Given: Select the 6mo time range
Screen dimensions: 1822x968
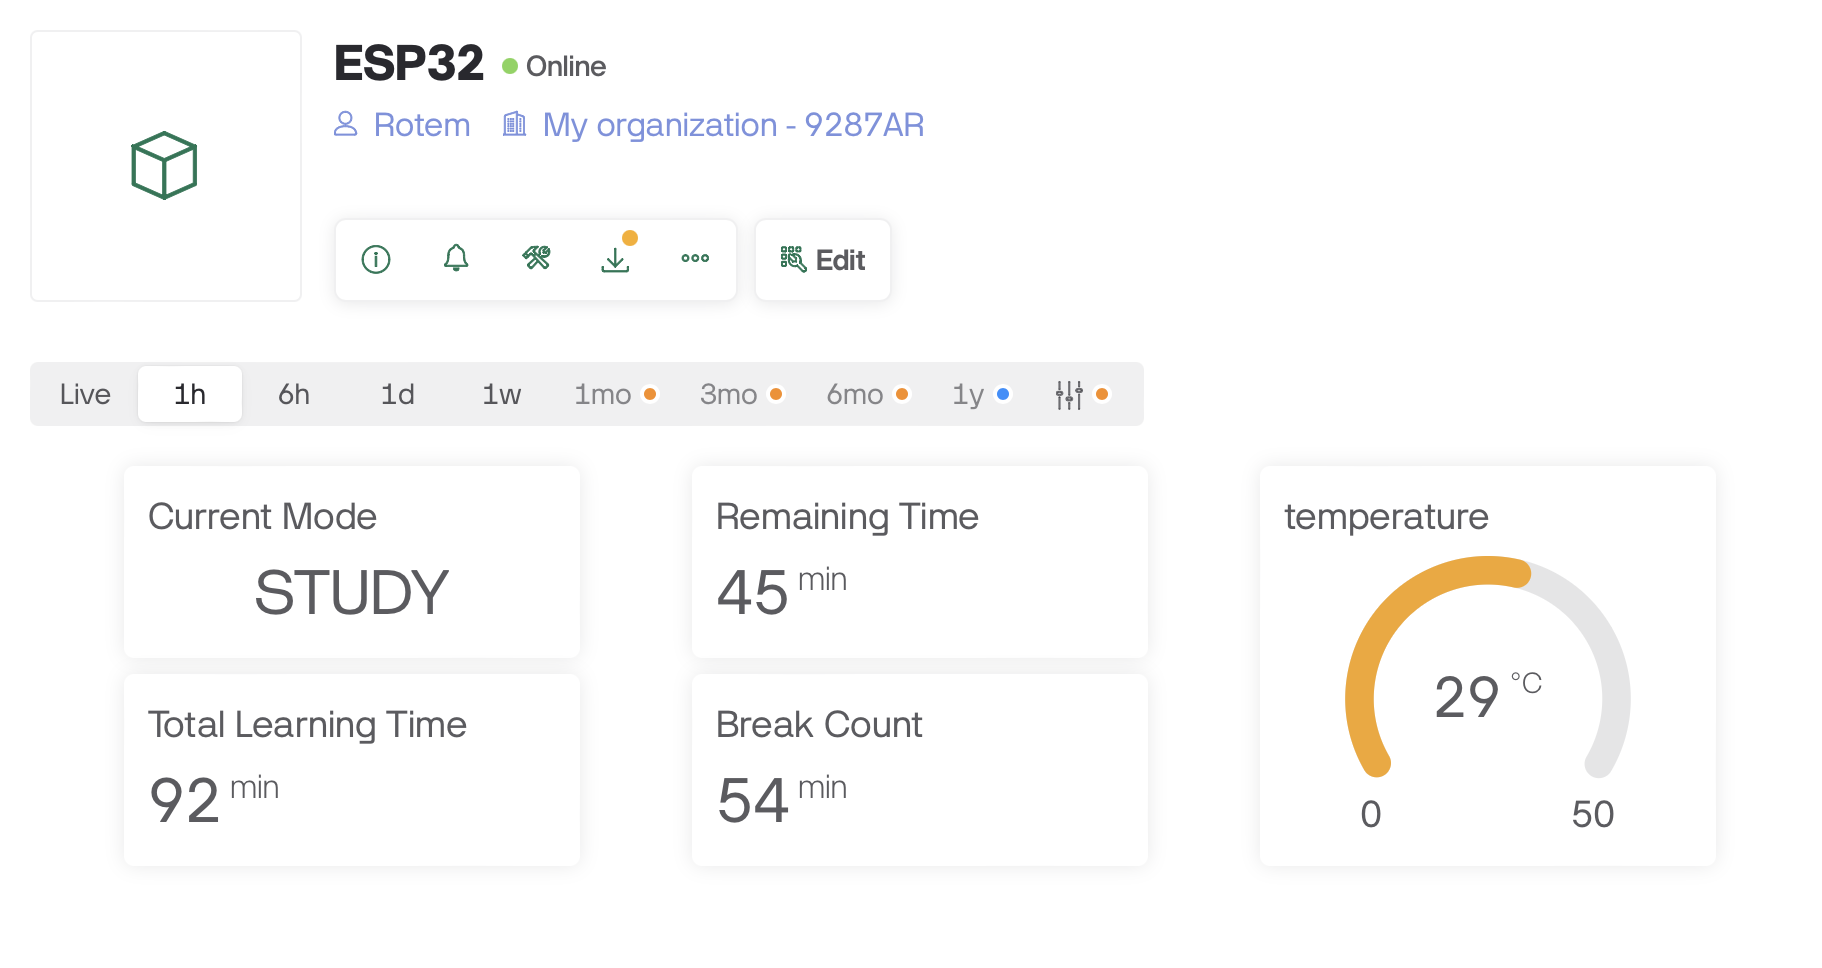Looking at the screenshot, I should 867,394.
